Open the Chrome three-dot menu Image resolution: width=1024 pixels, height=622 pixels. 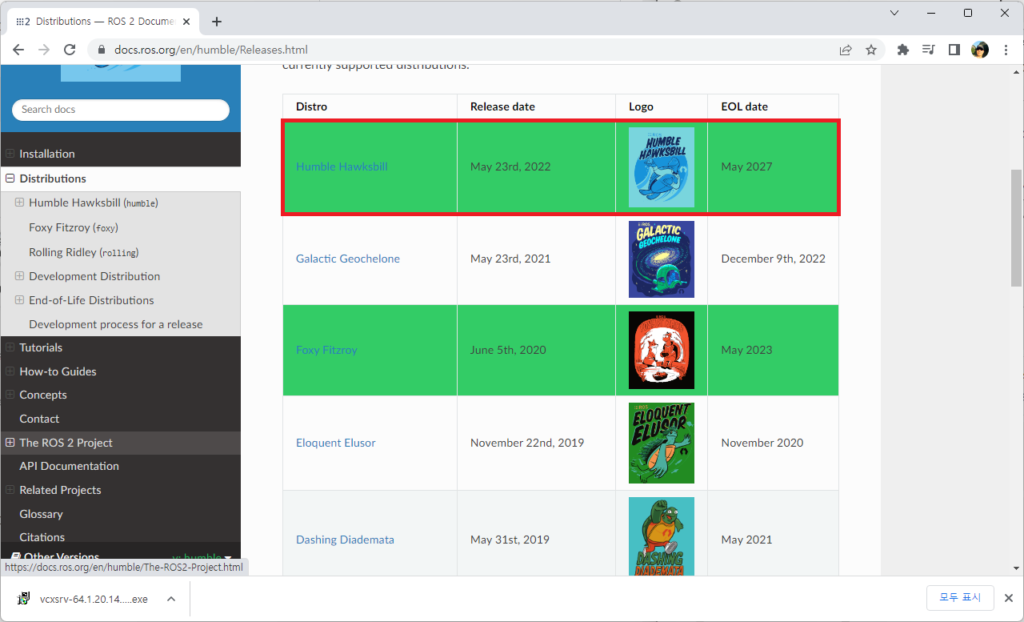pos(1006,50)
